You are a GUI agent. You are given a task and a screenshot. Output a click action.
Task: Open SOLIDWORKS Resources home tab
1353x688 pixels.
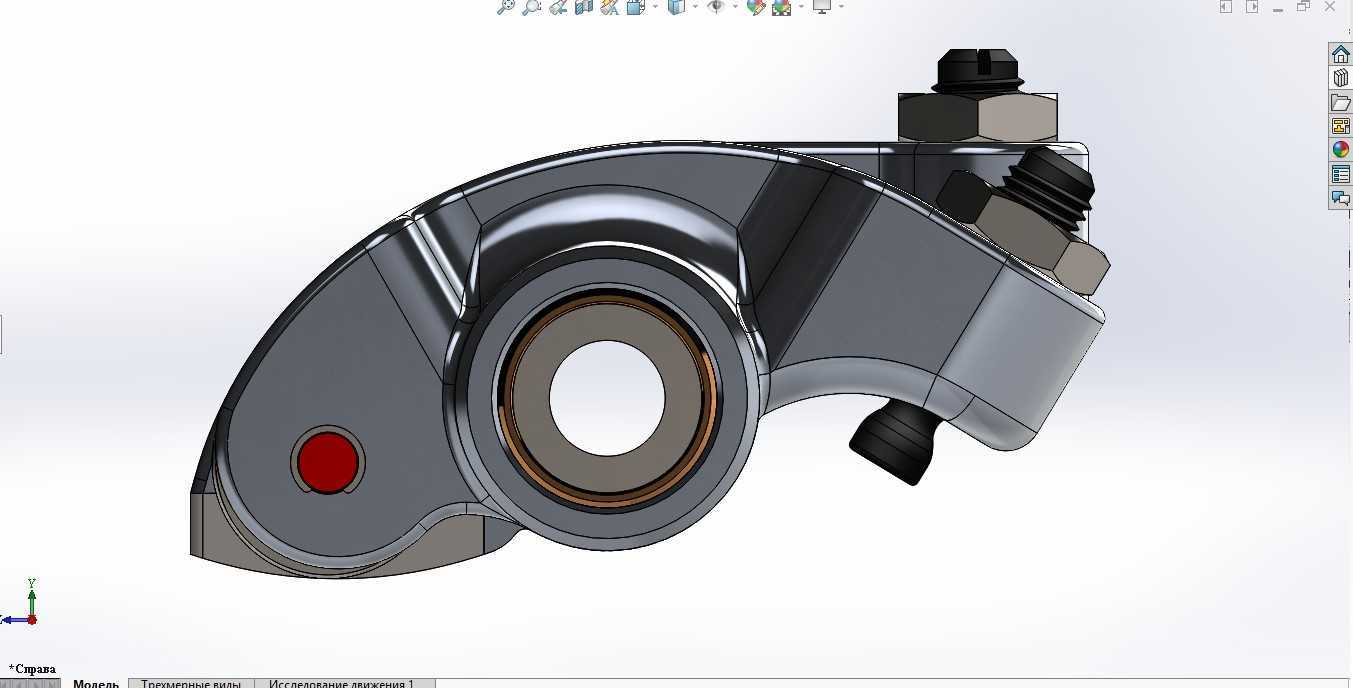1340,54
